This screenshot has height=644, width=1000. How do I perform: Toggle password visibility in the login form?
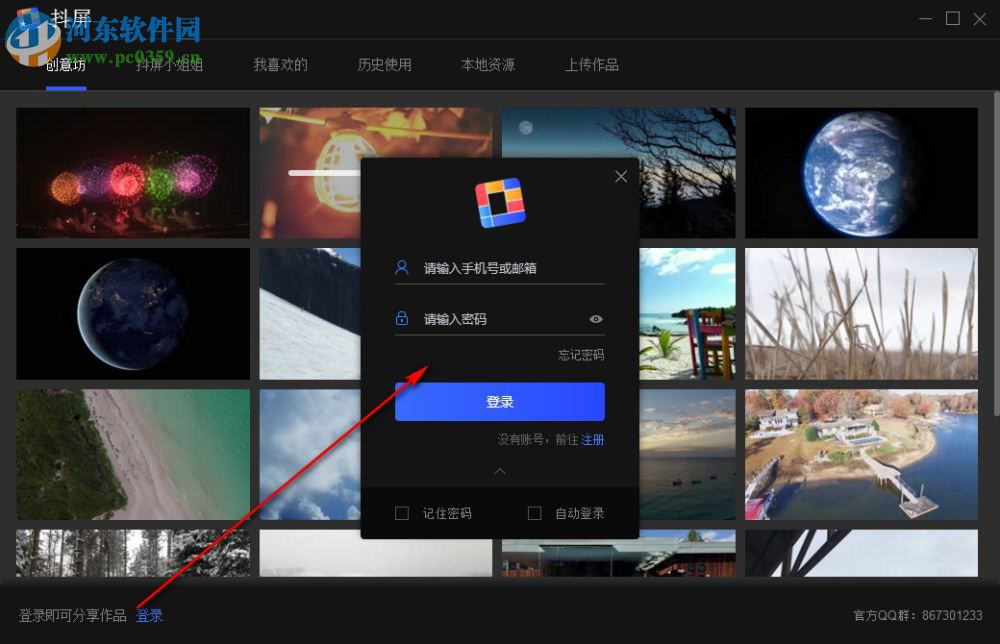coord(596,318)
